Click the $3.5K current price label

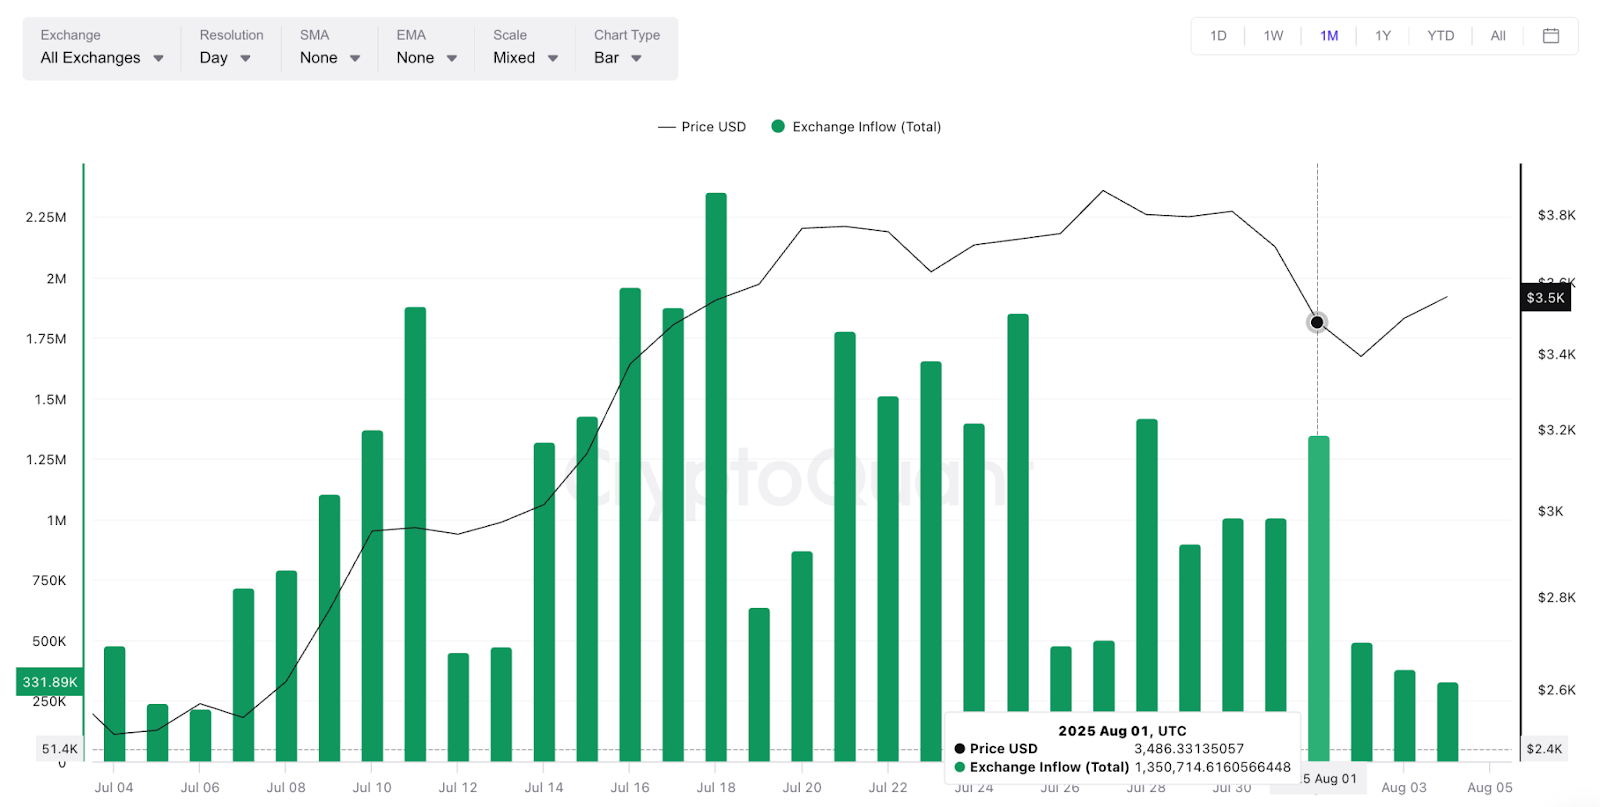pos(1545,298)
